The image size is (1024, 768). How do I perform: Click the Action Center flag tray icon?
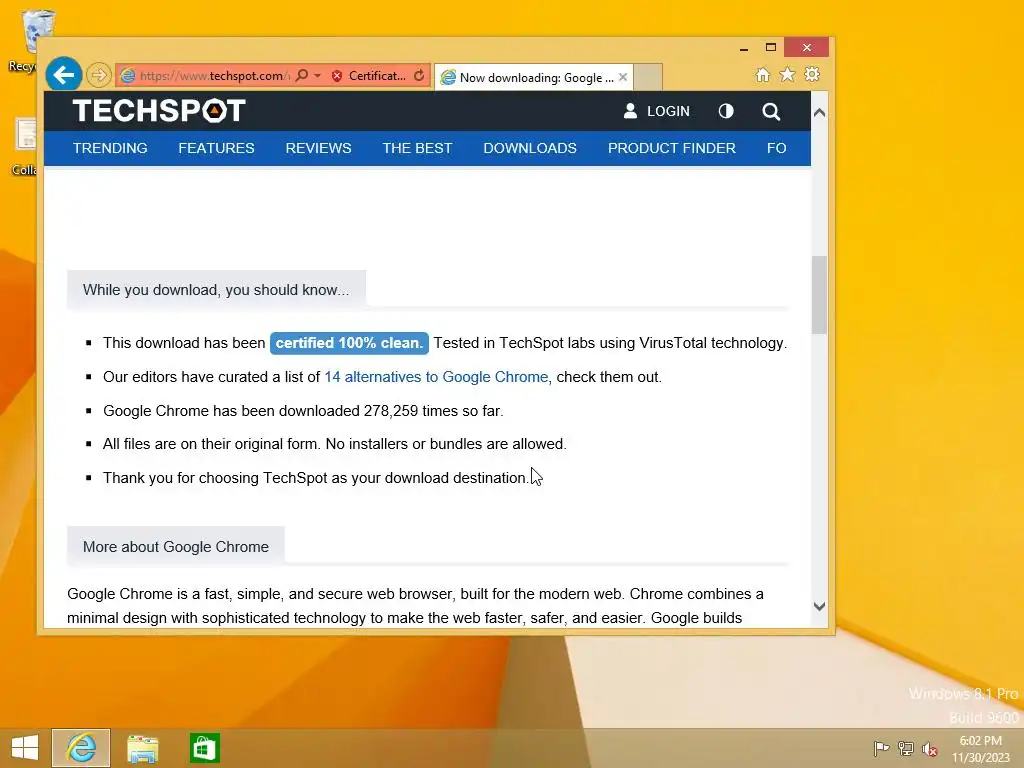(881, 748)
